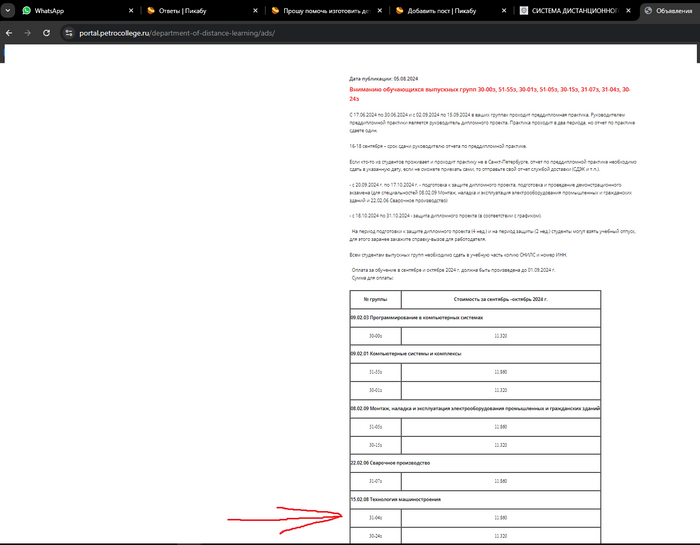
Task: Click the cost value in the 51-55з row
Action: click(x=500, y=372)
